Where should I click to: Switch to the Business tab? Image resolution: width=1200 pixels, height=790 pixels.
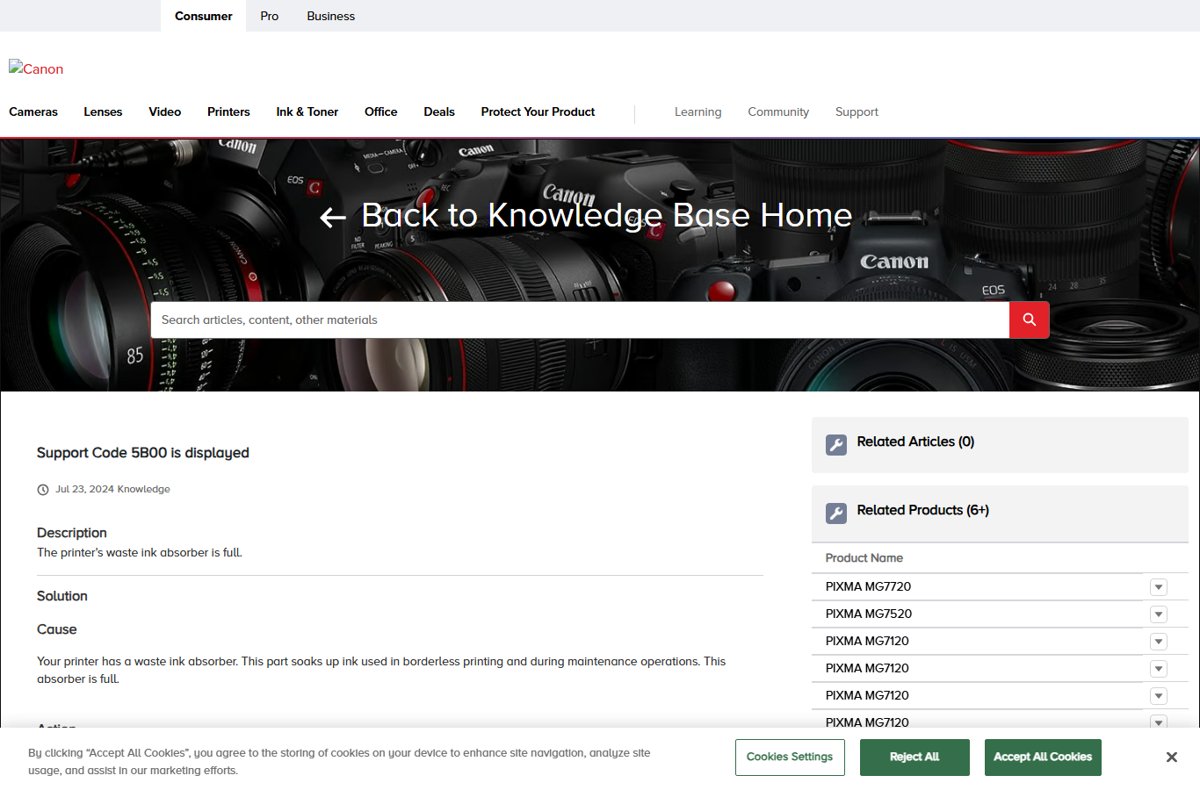coord(331,16)
